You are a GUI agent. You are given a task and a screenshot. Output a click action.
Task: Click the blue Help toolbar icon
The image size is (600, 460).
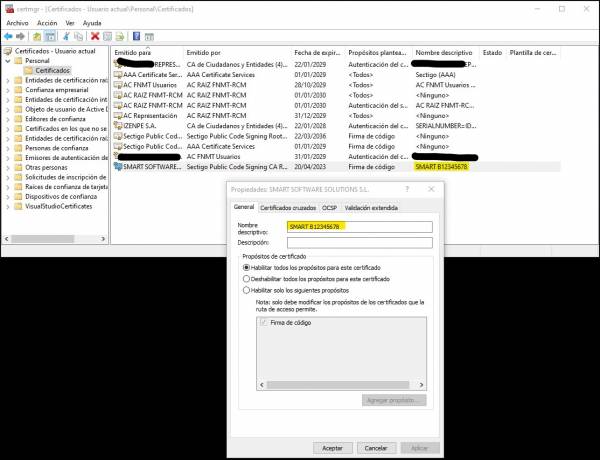click(136, 36)
